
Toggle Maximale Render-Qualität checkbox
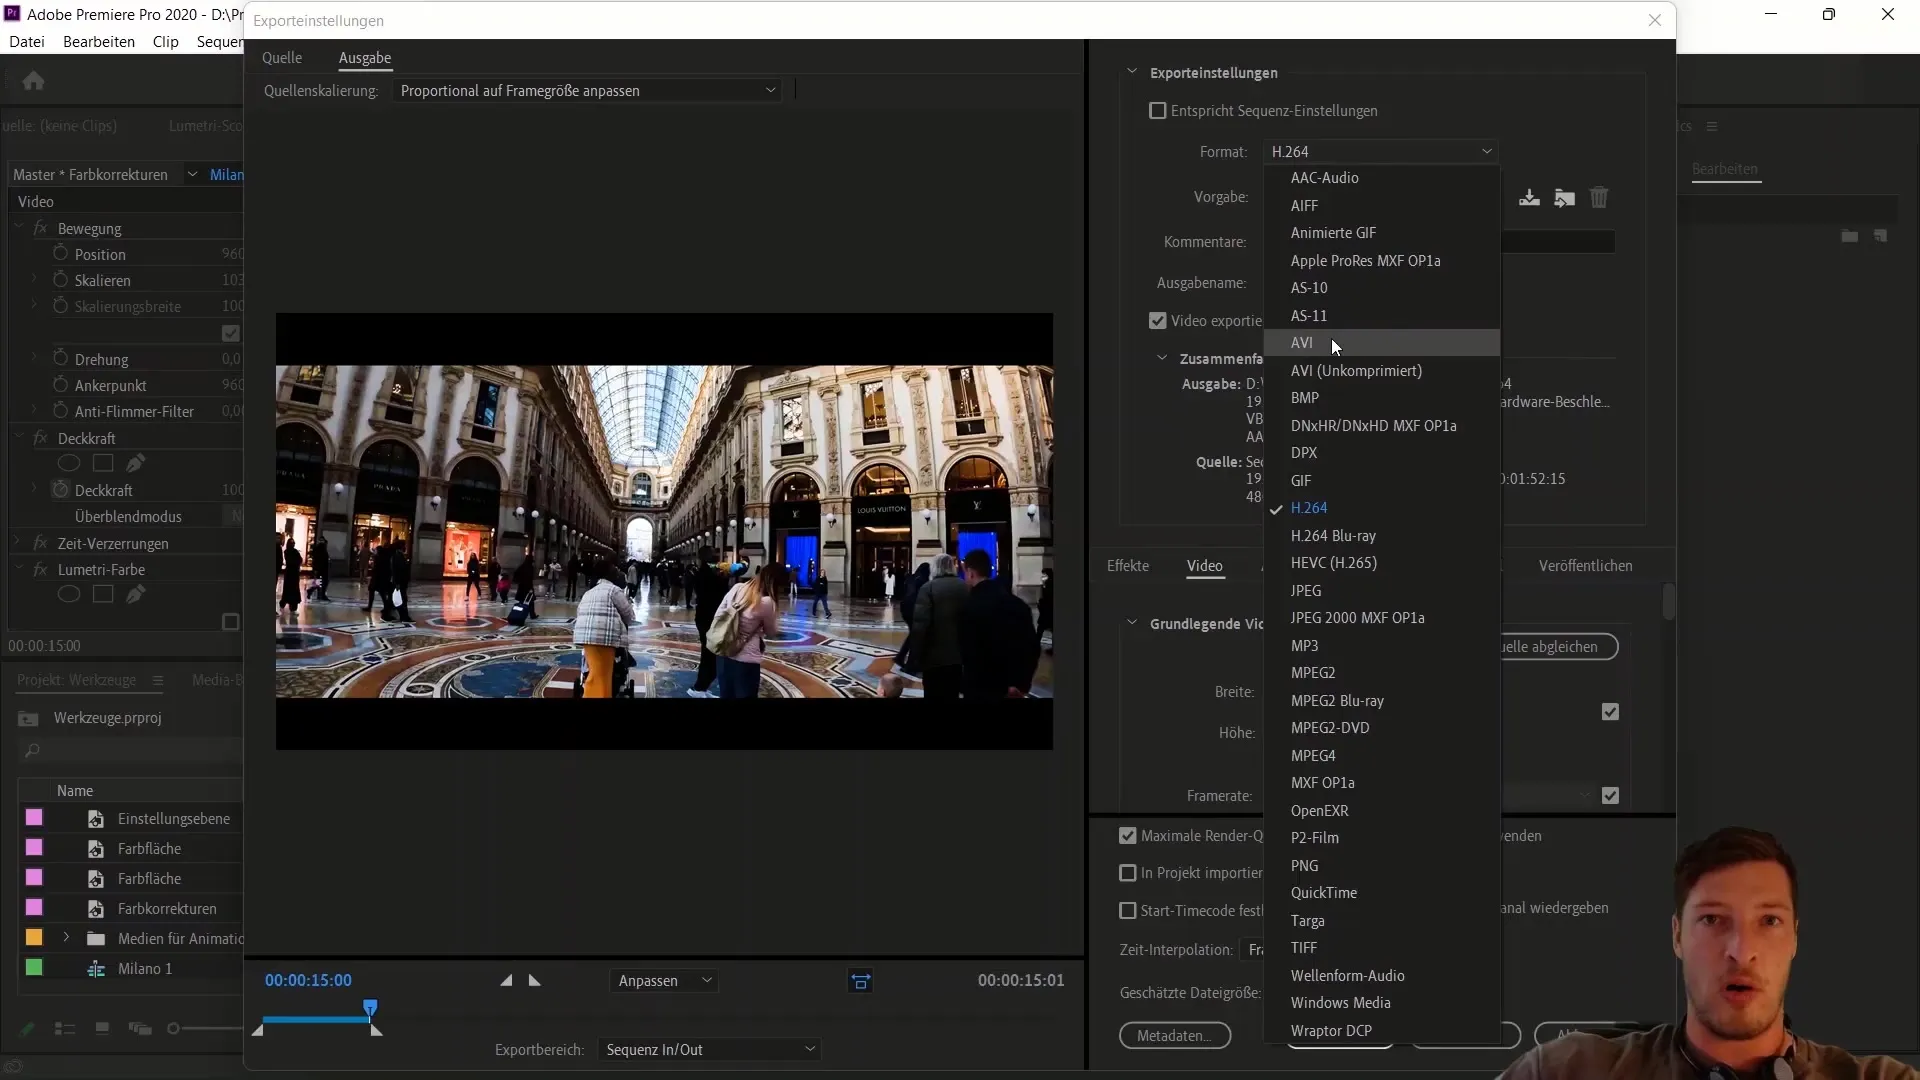[x=1128, y=836]
